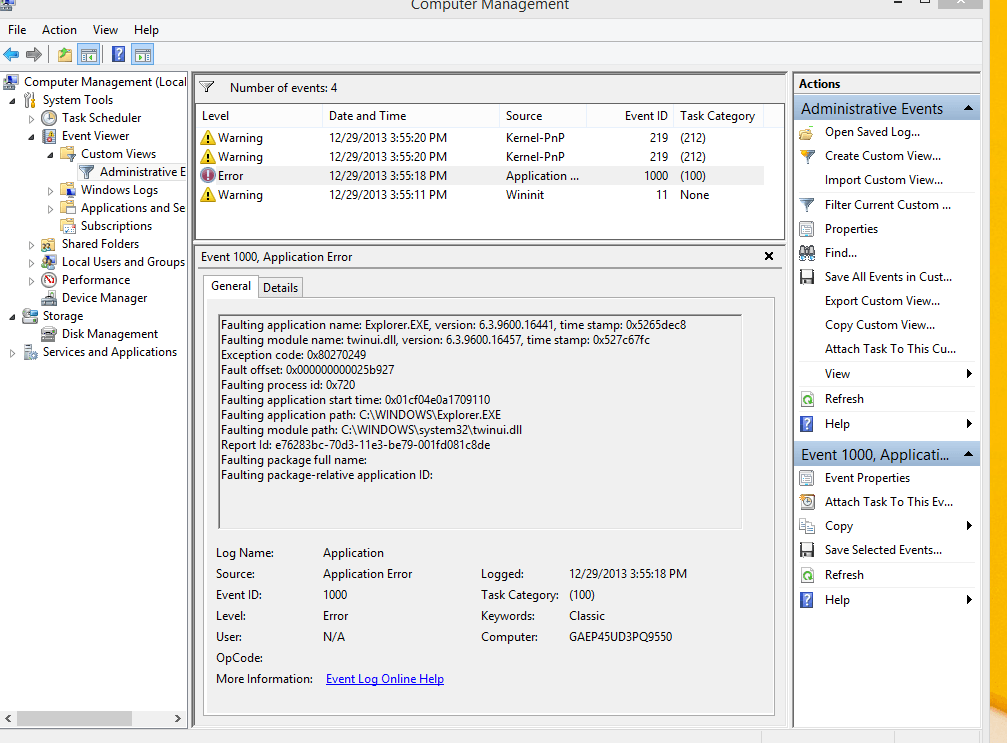
Task: Click the warning icon of the Wininit event
Action: click(207, 195)
